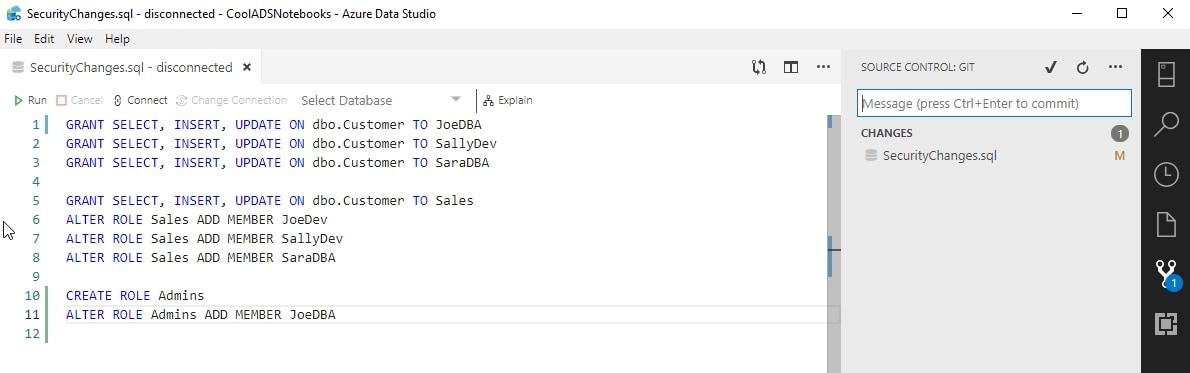The height and width of the screenshot is (373, 1190).
Task: Focus the commit message input field
Action: point(994,103)
